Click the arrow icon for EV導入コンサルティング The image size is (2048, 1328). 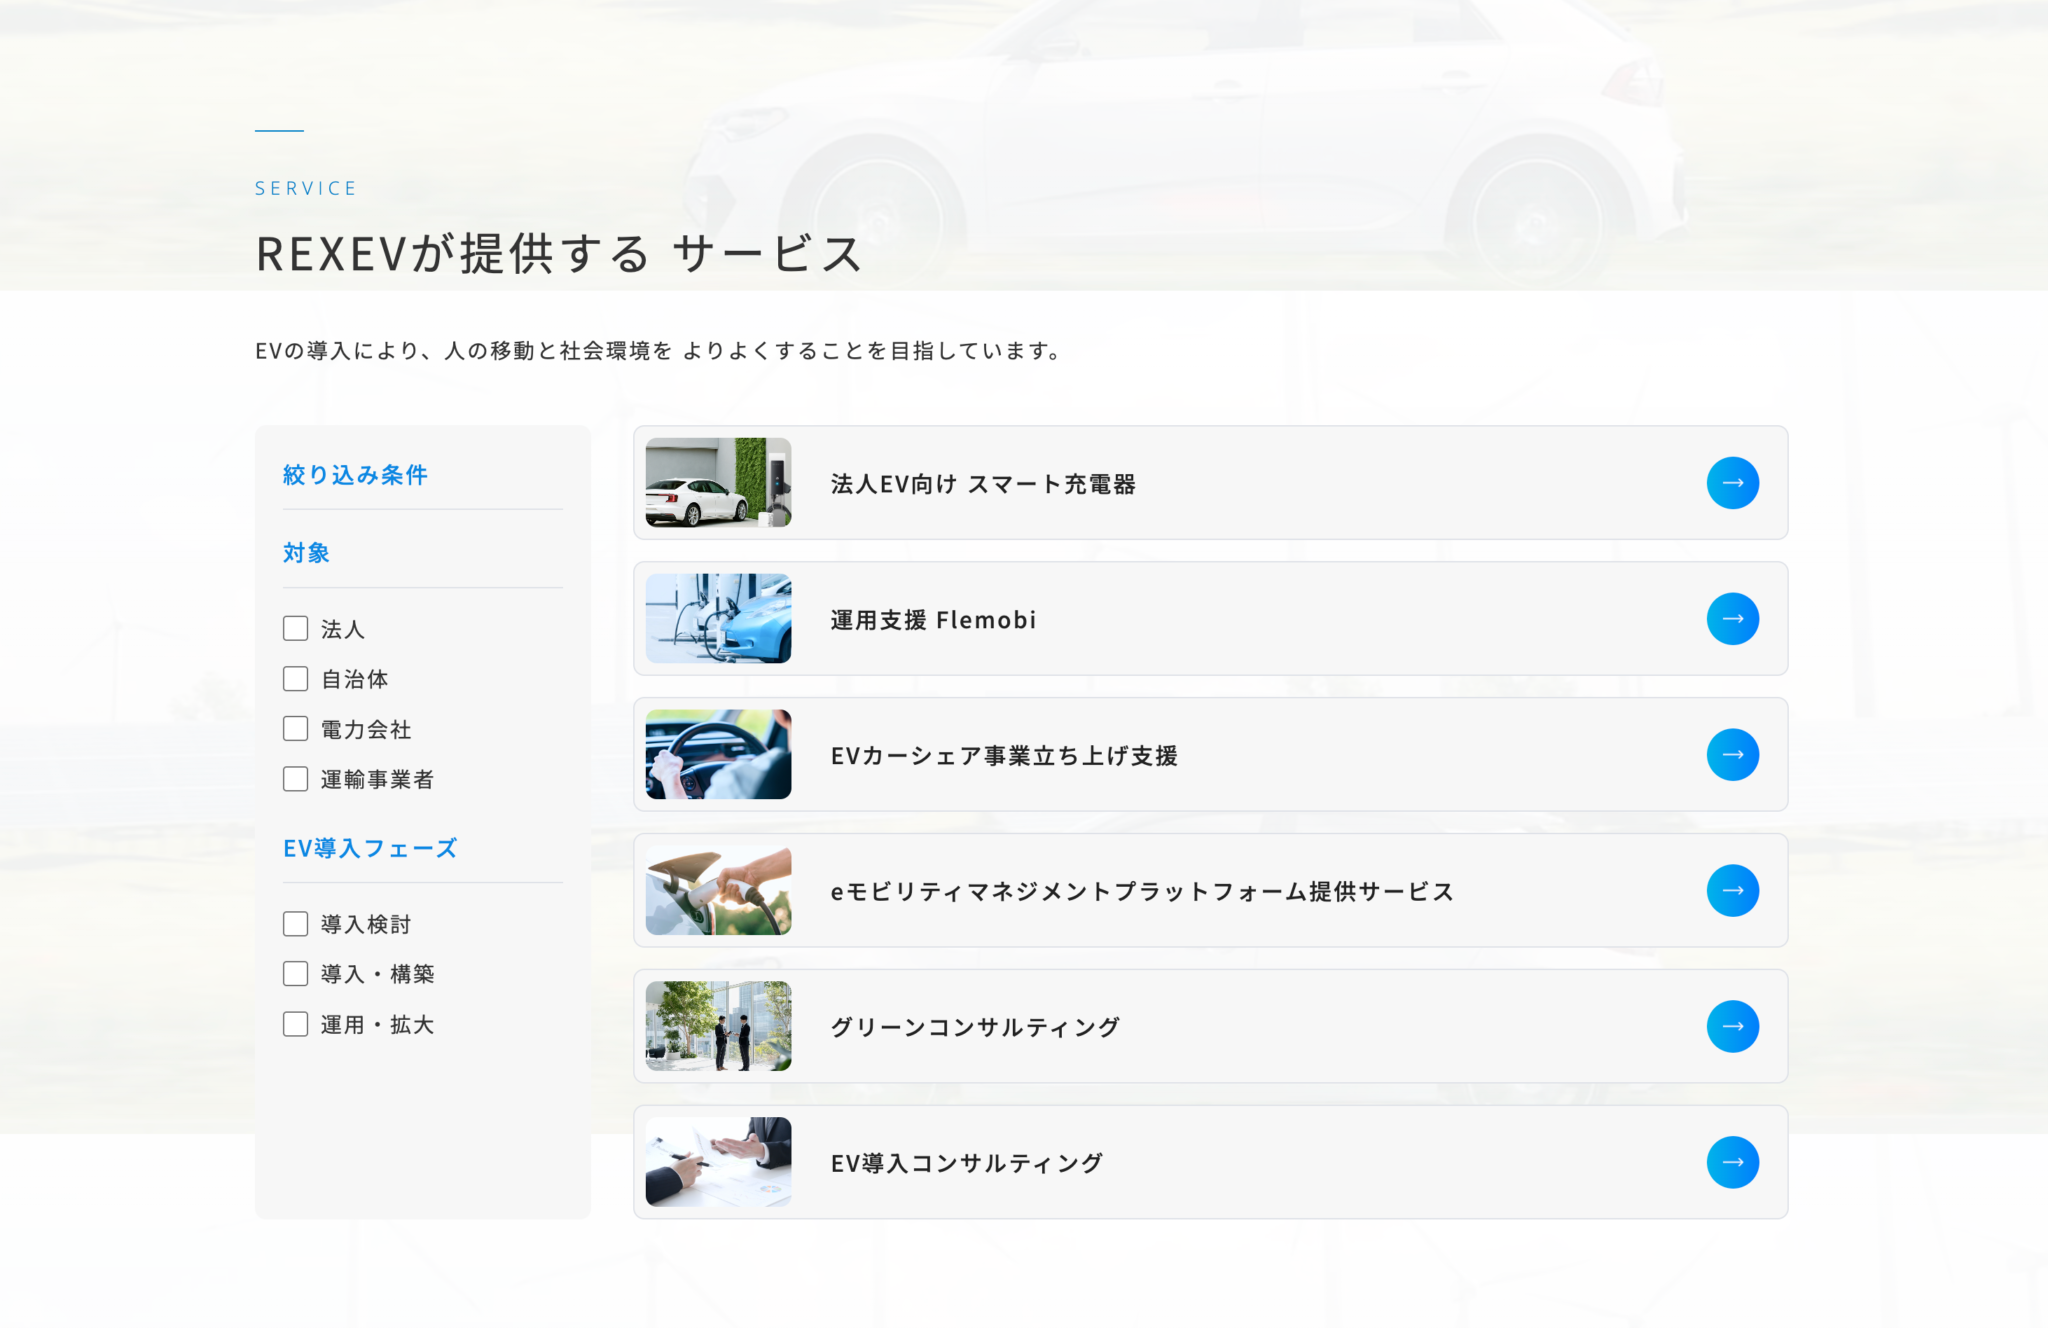coord(1733,1162)
